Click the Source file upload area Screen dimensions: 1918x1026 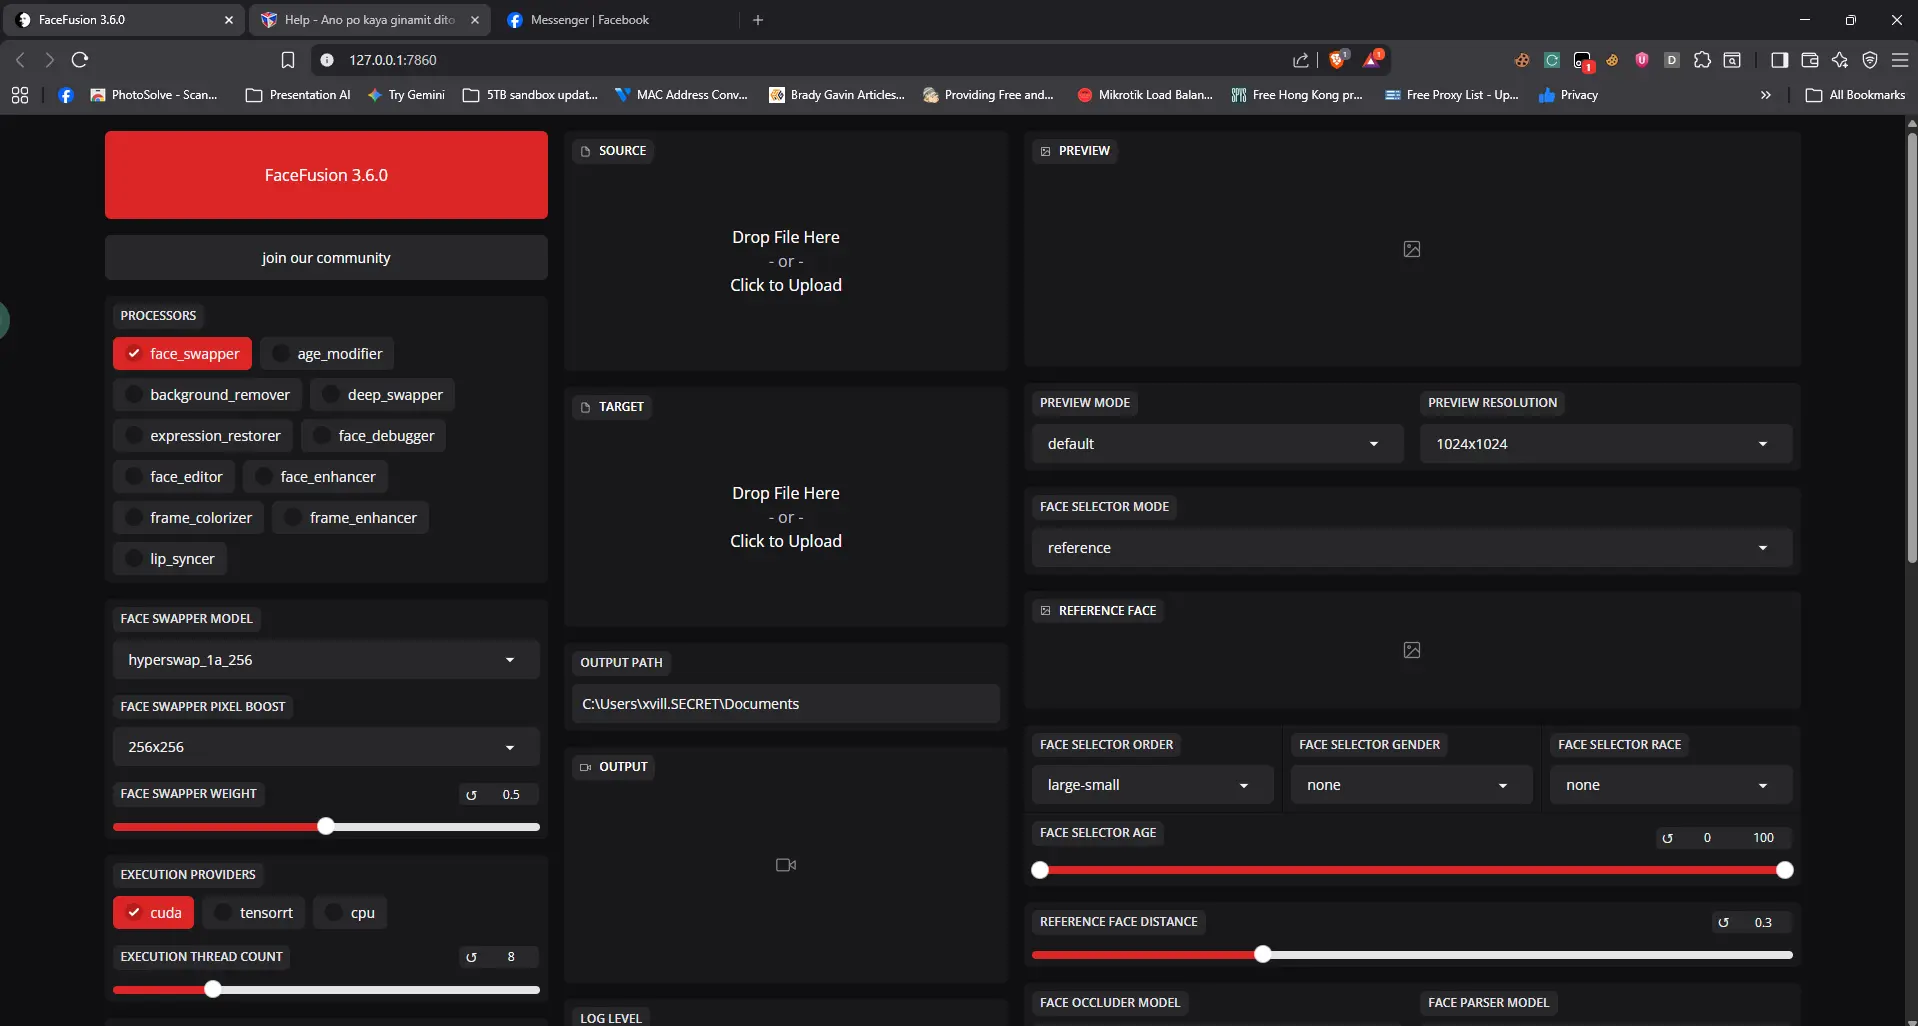[786, 261]
